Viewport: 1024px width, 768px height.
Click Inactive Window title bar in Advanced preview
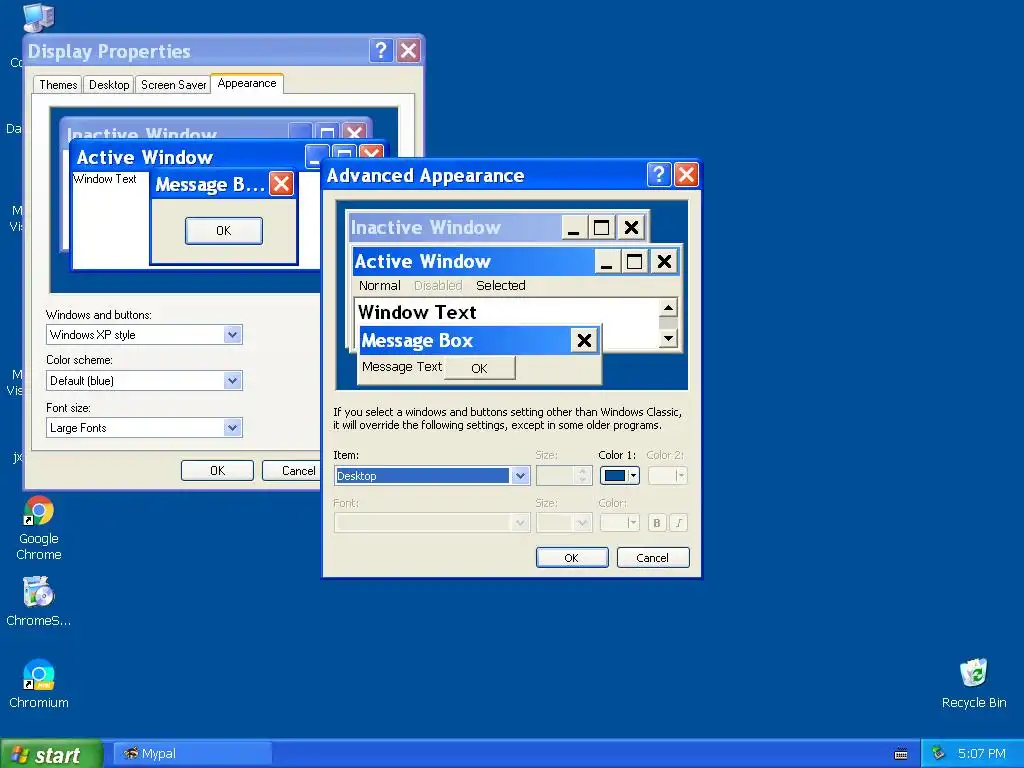pos(455,227)
